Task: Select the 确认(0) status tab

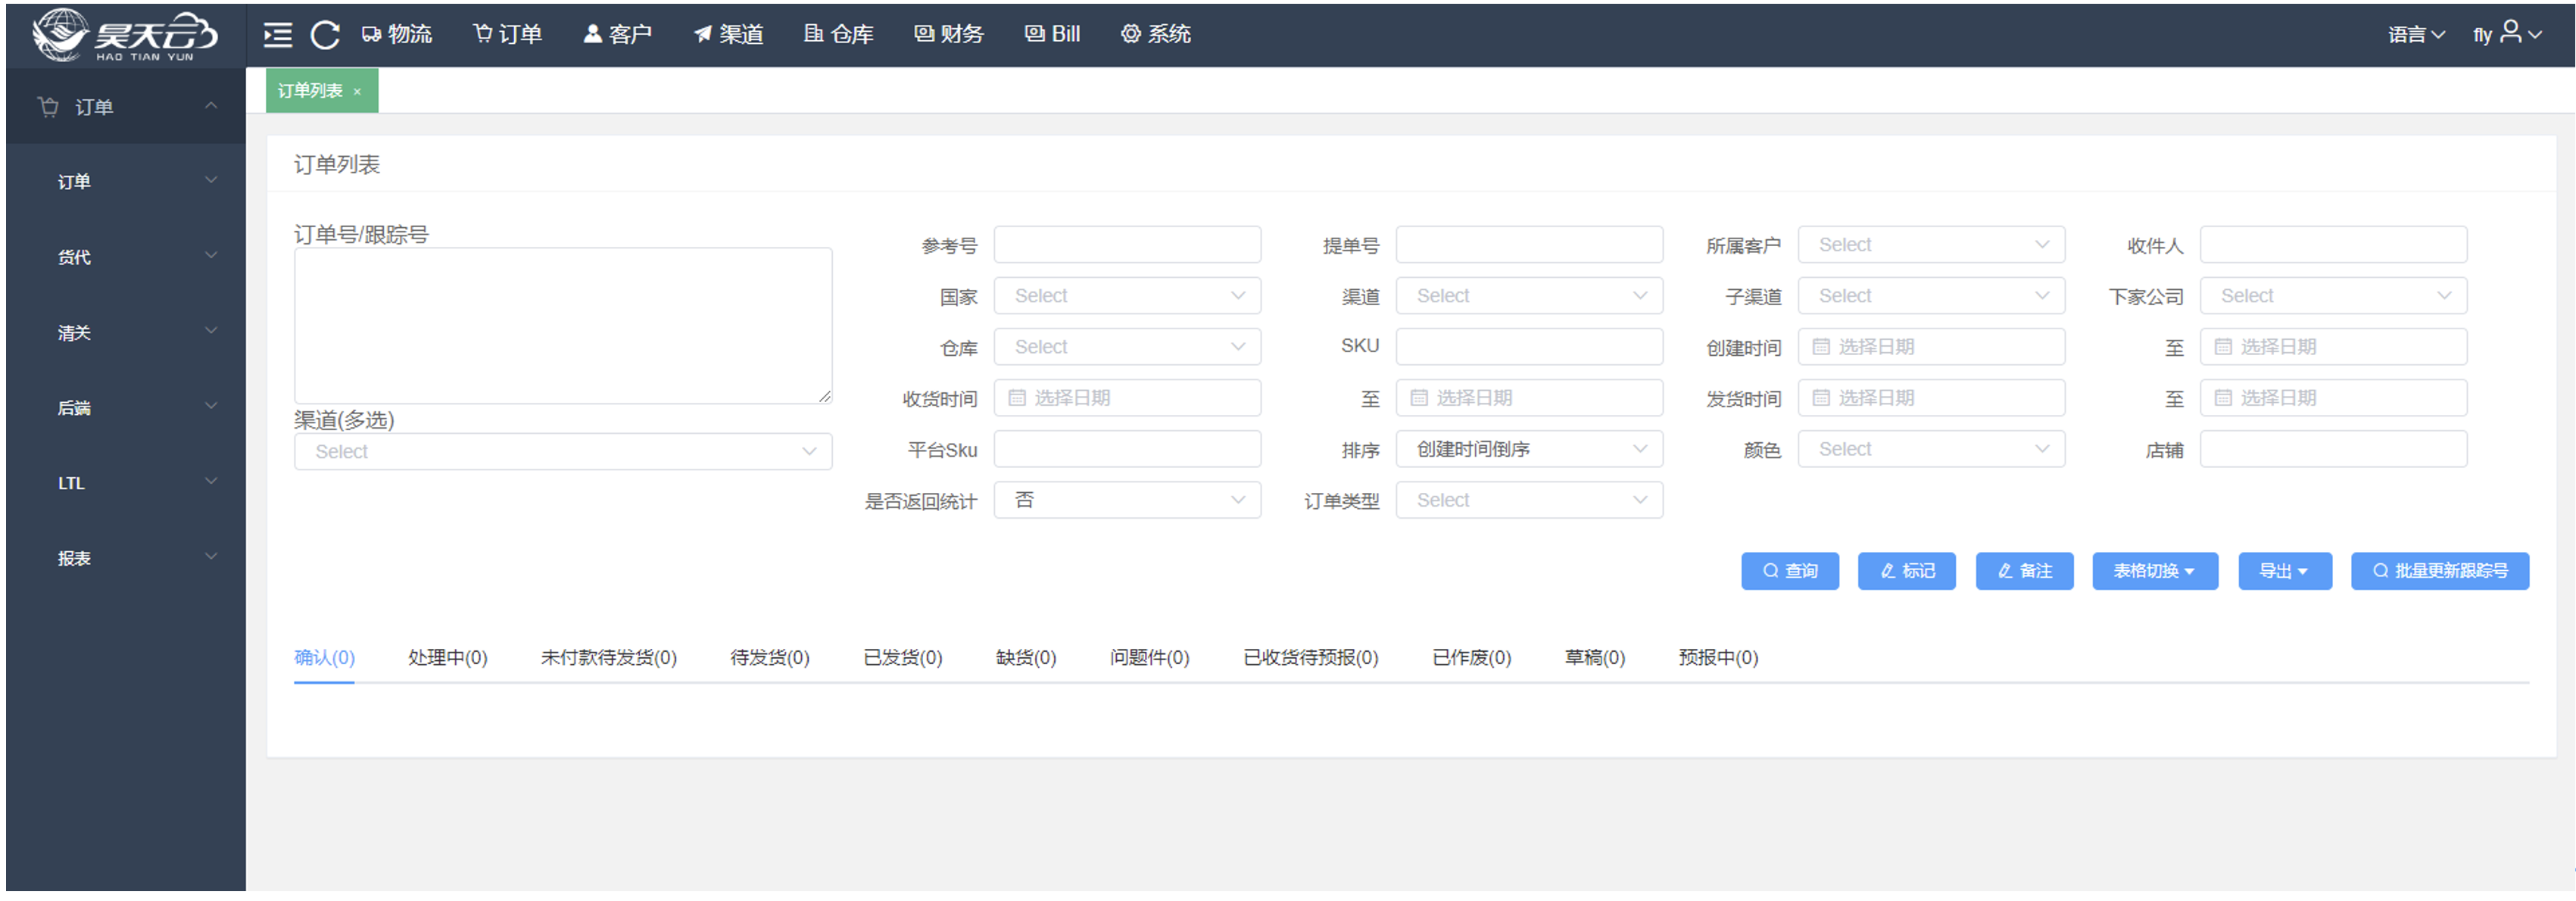Action: tap(324, 658)
